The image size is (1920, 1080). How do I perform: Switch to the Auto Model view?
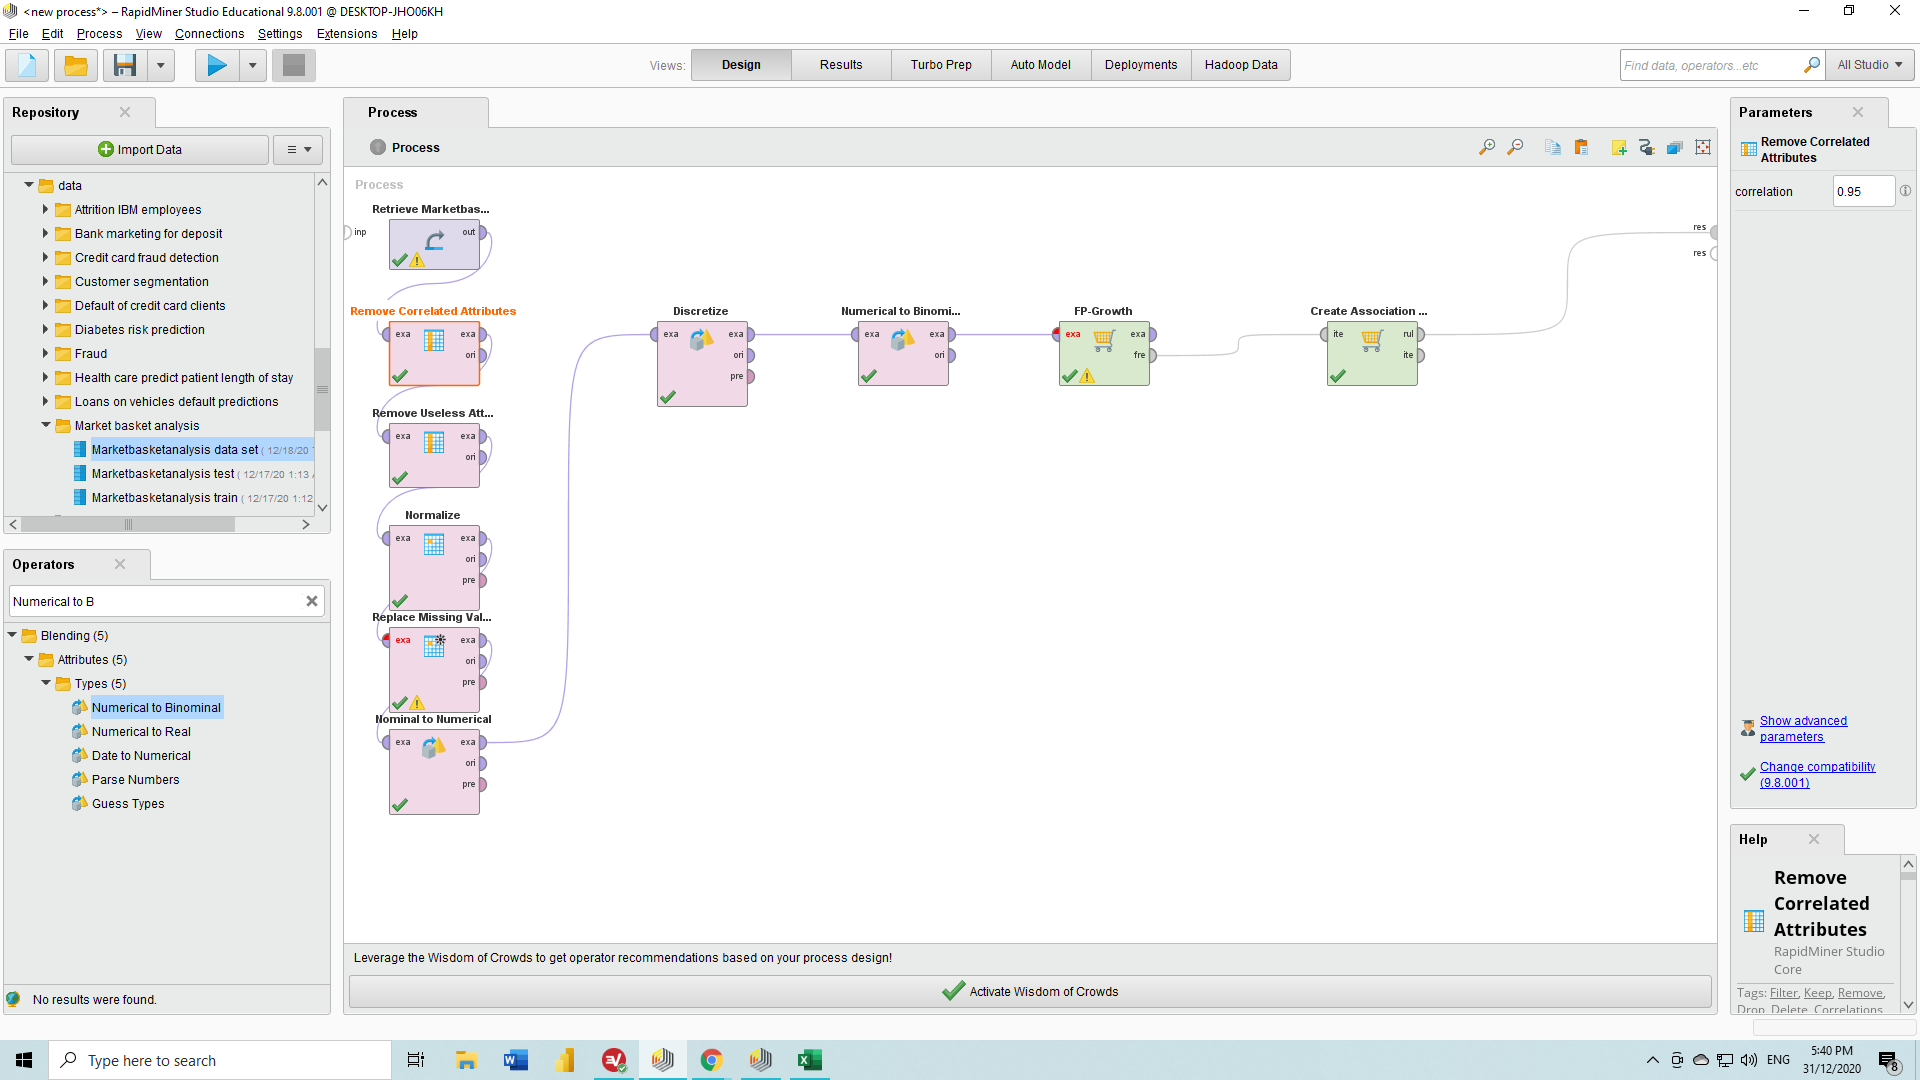(1041, 65)
